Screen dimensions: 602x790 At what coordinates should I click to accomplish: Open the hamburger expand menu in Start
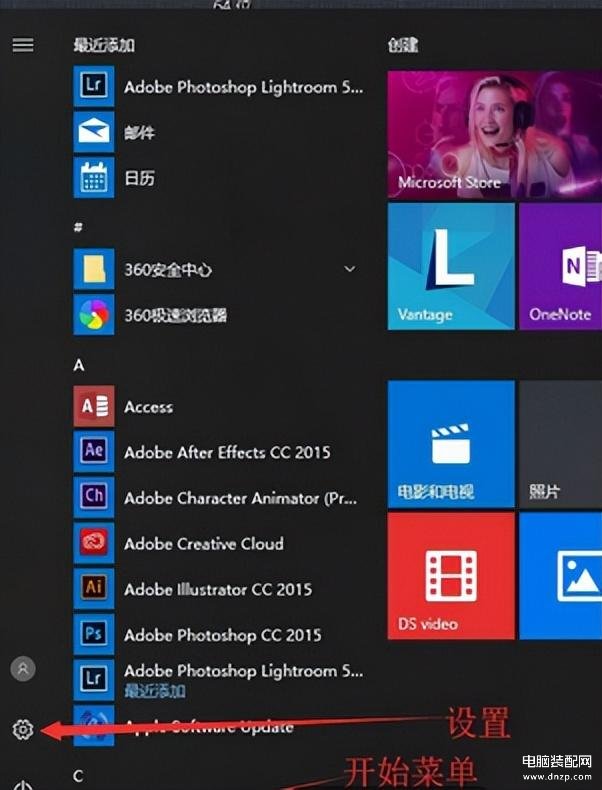pos(23,45)
